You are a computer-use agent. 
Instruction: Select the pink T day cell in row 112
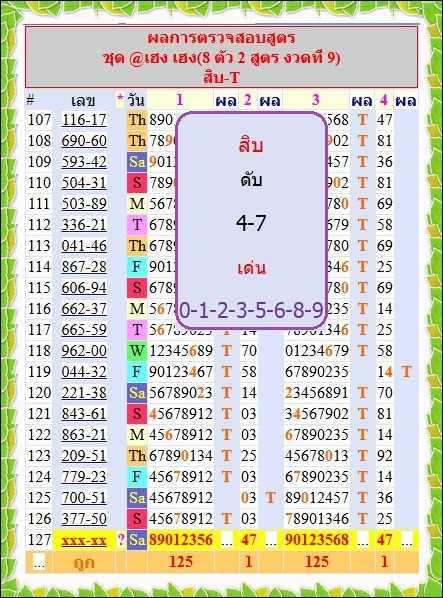[136, 225]
